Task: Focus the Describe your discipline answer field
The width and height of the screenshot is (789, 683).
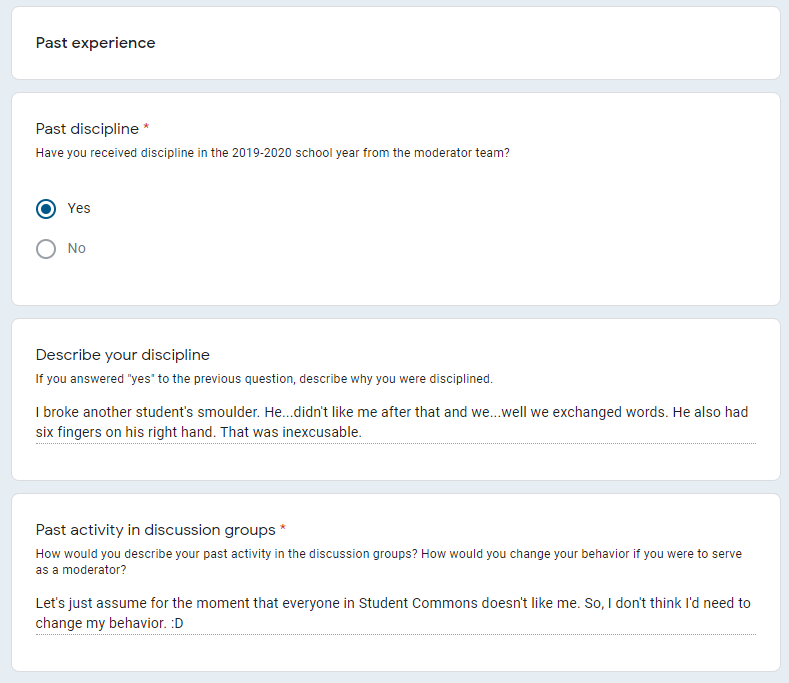Action: 396,422
